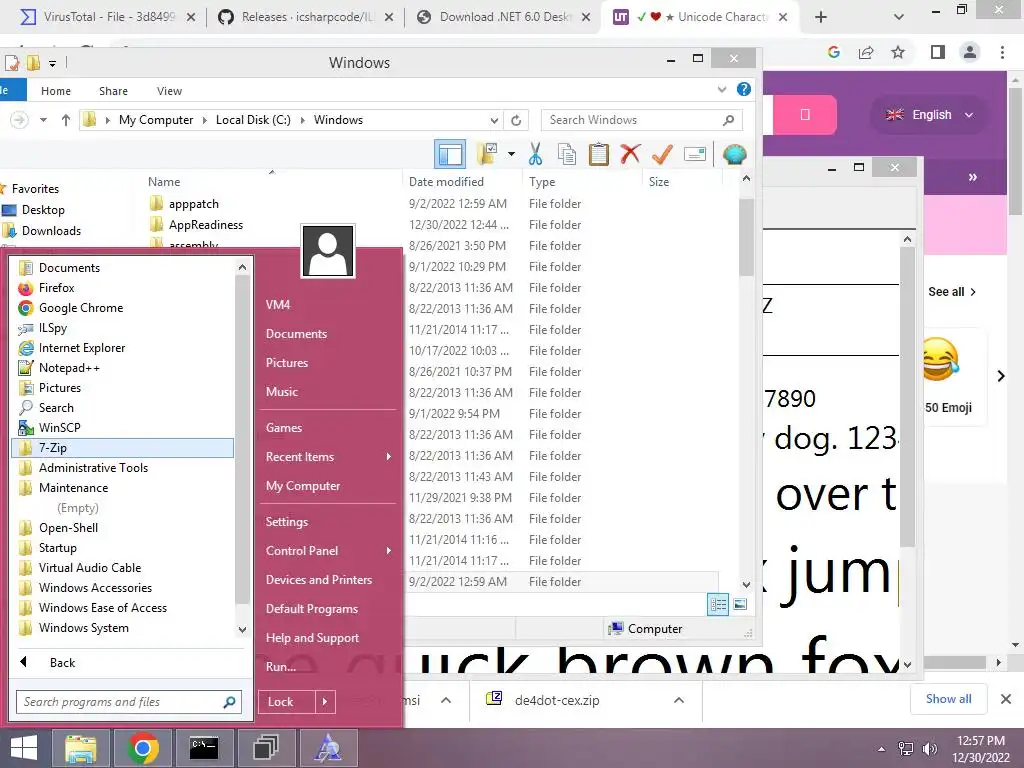
Task: Open the command prompt taskbar icon
Action: point(204,748)
